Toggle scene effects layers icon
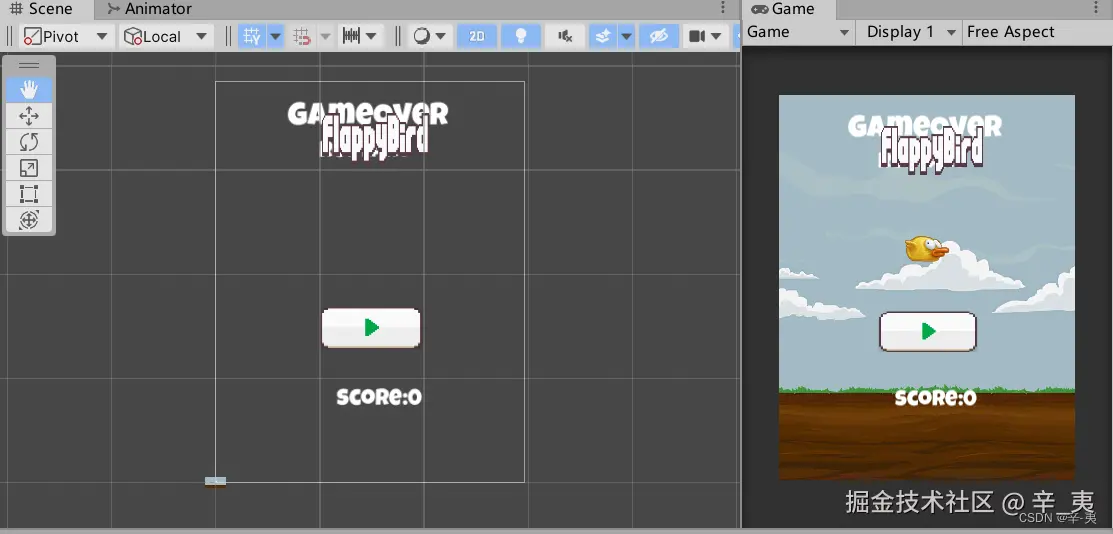The width and height of the screenshot is (1113, 534). click(x=603, y=36)
